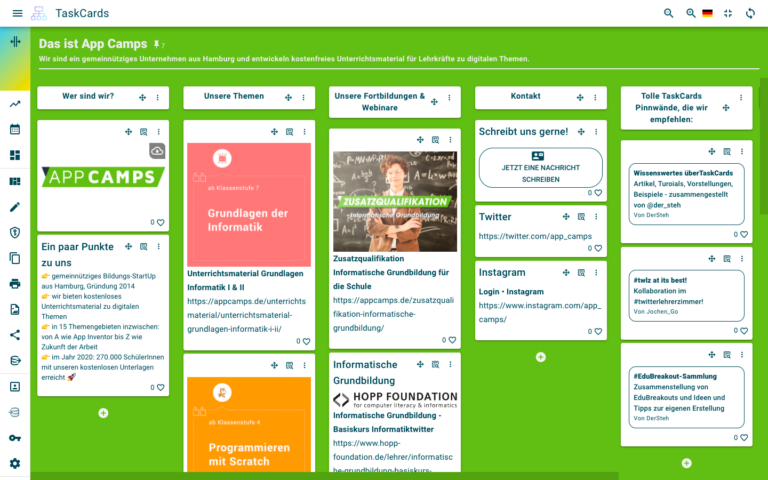This screenshot has height=480, width=768.
Task: Open the instagram.com/app_camps link
Action: [x=540, y=312]
